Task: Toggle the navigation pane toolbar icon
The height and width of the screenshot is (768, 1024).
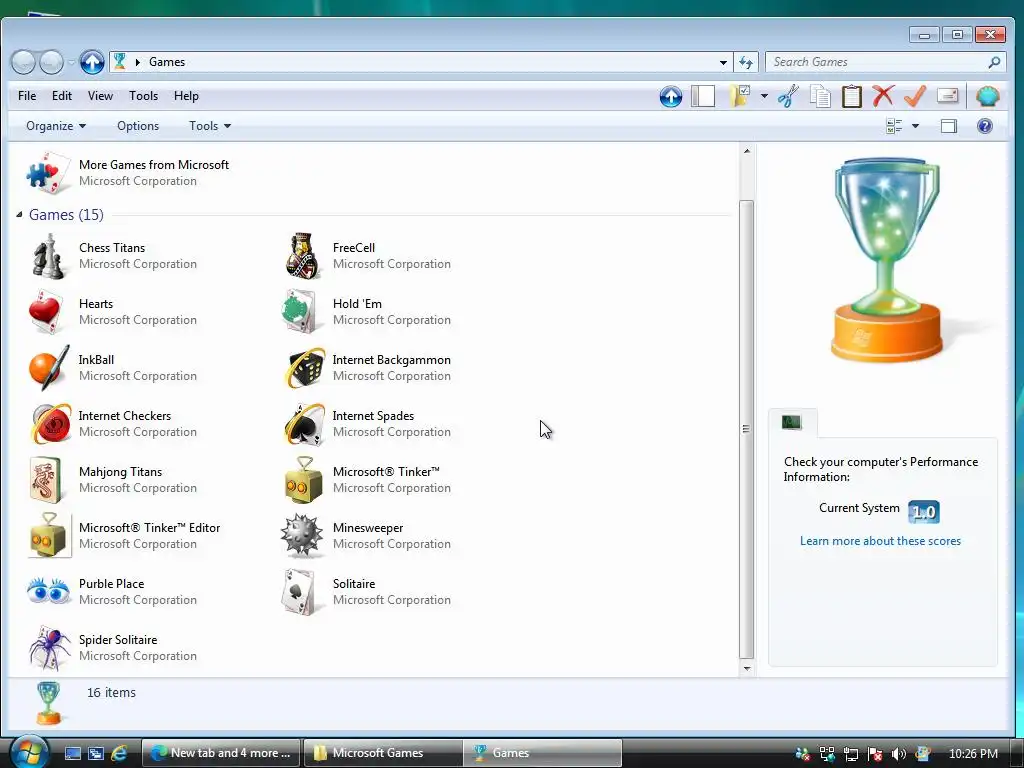Action: pos(703,96)
